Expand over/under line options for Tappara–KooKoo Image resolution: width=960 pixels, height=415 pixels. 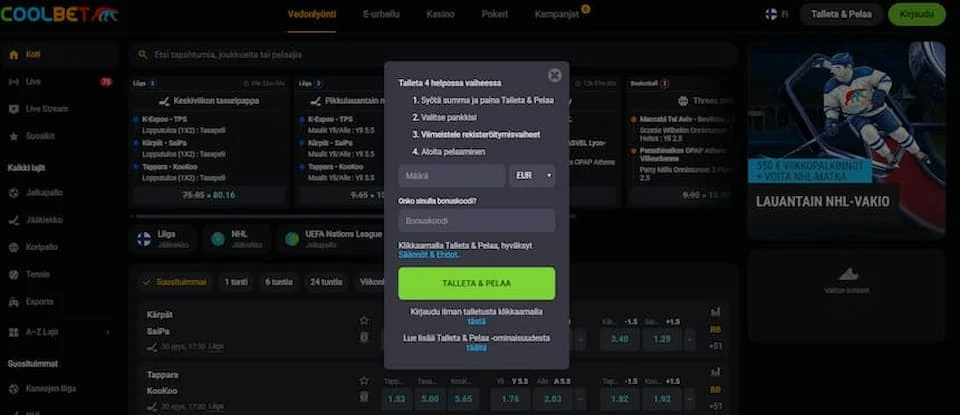(580, 399)
